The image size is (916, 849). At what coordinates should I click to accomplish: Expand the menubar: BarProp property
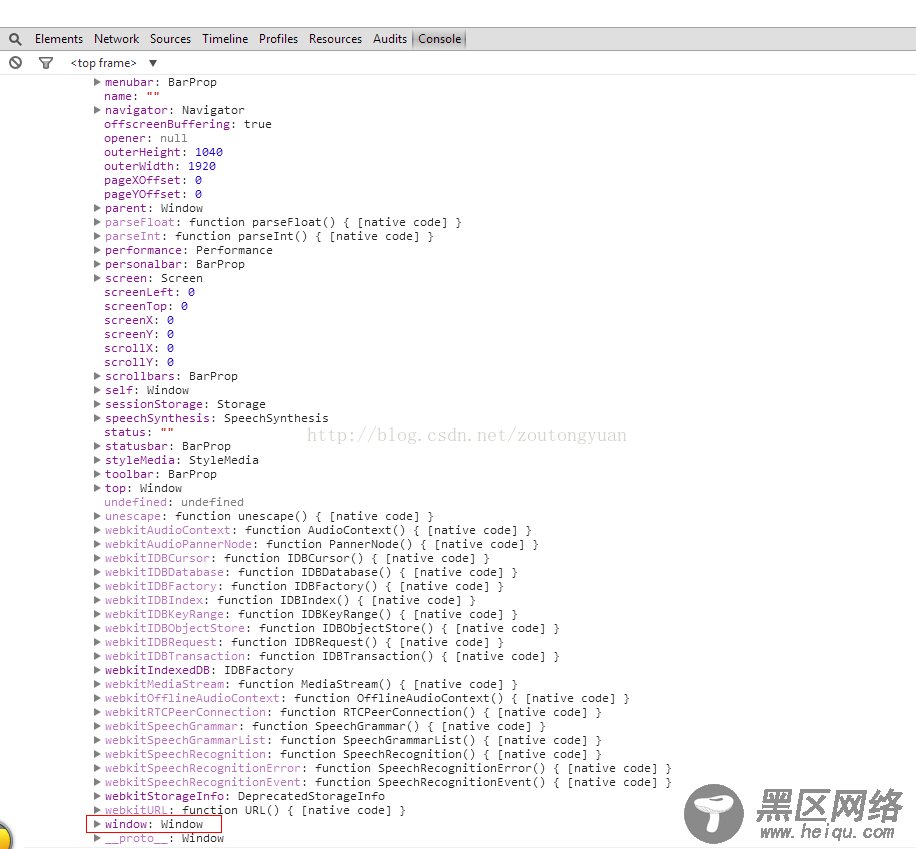pos(97,82)
